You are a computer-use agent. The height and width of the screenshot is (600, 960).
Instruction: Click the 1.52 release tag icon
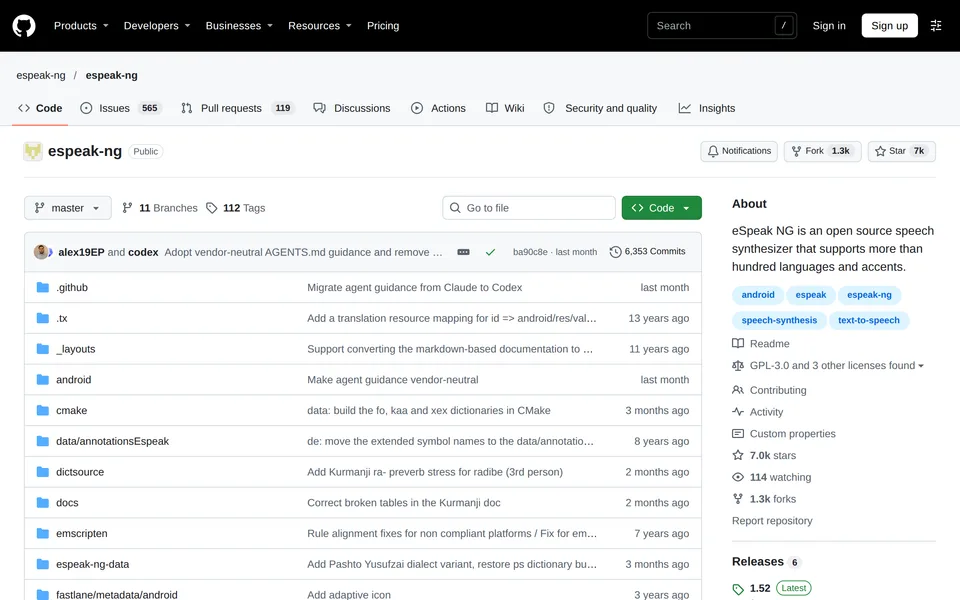coord(738,589)
